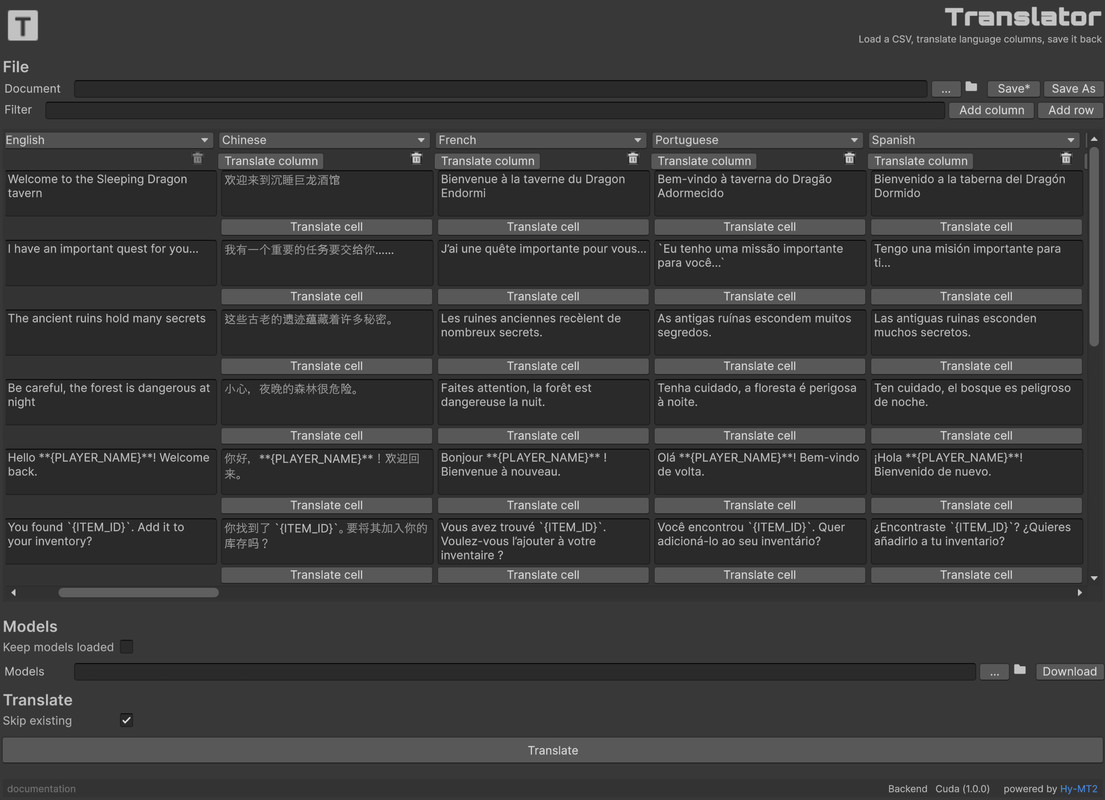Open the Hy-MT2 link
The width and height of the screenshot is (1105, 800).
point(1078,789)
